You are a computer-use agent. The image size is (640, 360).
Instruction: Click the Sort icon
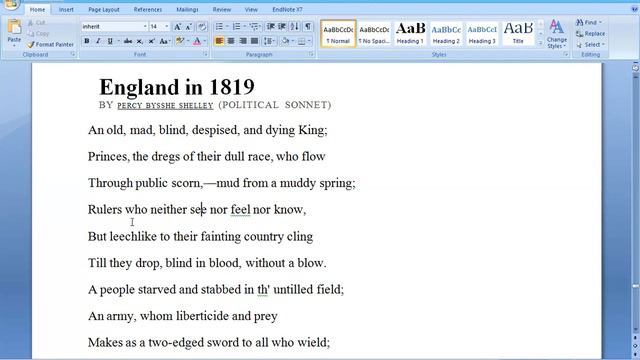pos(295,27)
